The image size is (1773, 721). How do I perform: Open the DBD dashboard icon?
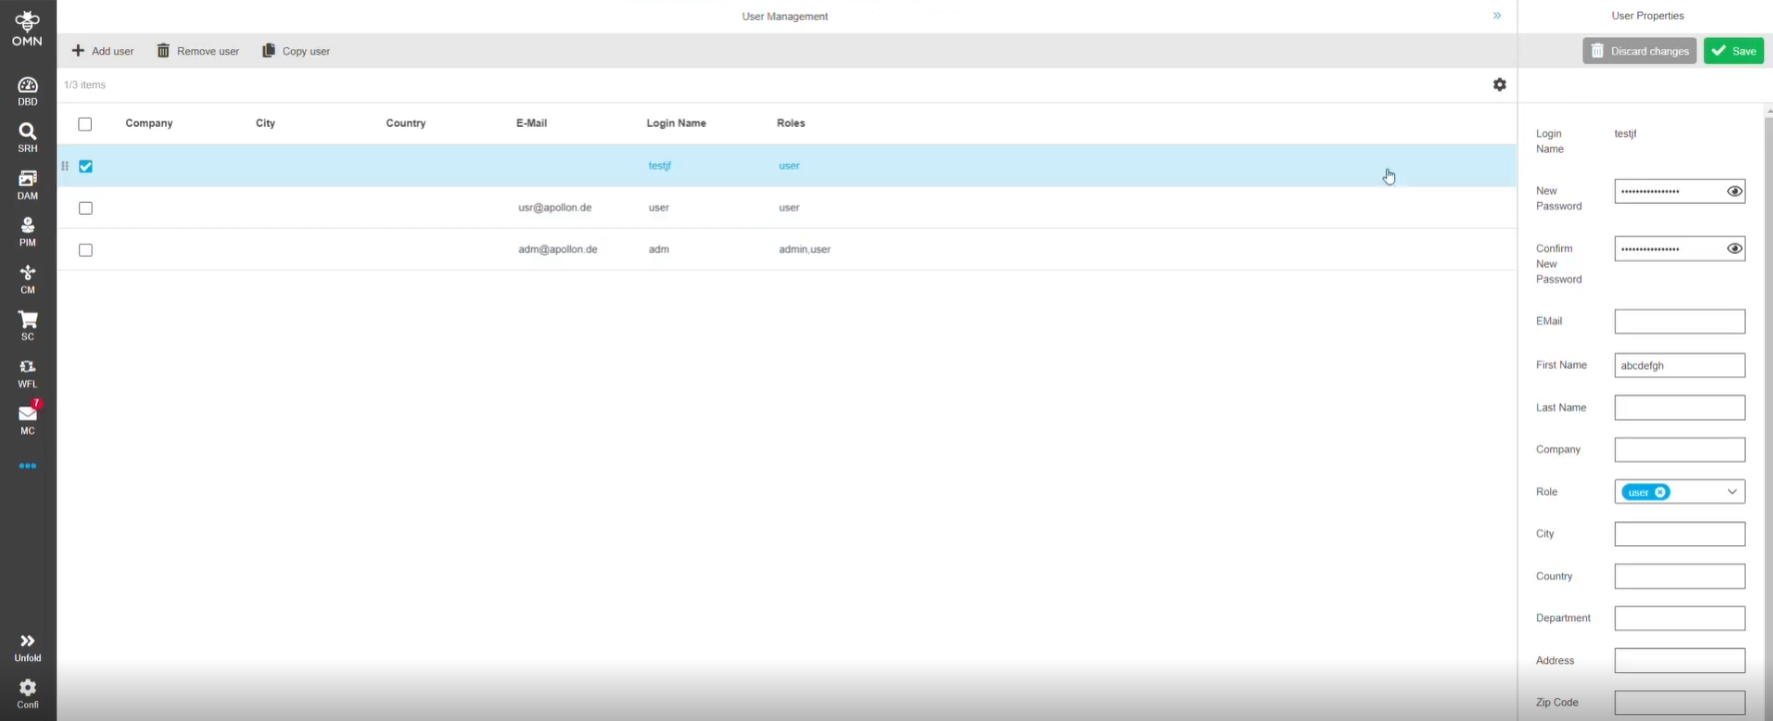click(x=27, y=90)
